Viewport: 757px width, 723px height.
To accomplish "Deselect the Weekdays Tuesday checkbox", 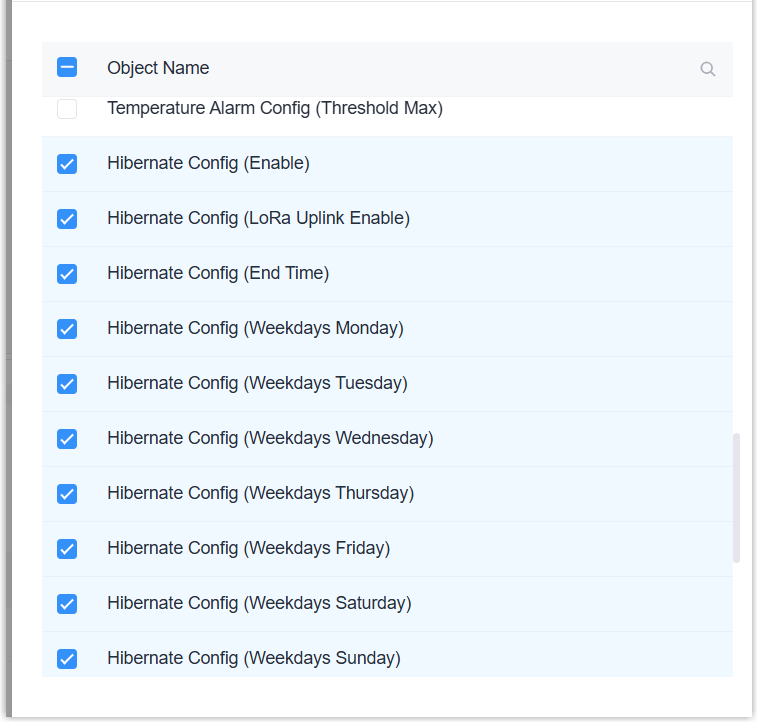I will [67, 384].
